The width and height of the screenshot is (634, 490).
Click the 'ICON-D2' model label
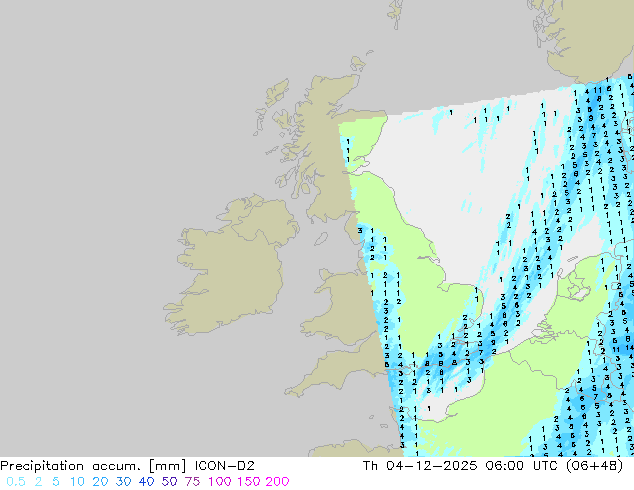[x=224, y=466]
